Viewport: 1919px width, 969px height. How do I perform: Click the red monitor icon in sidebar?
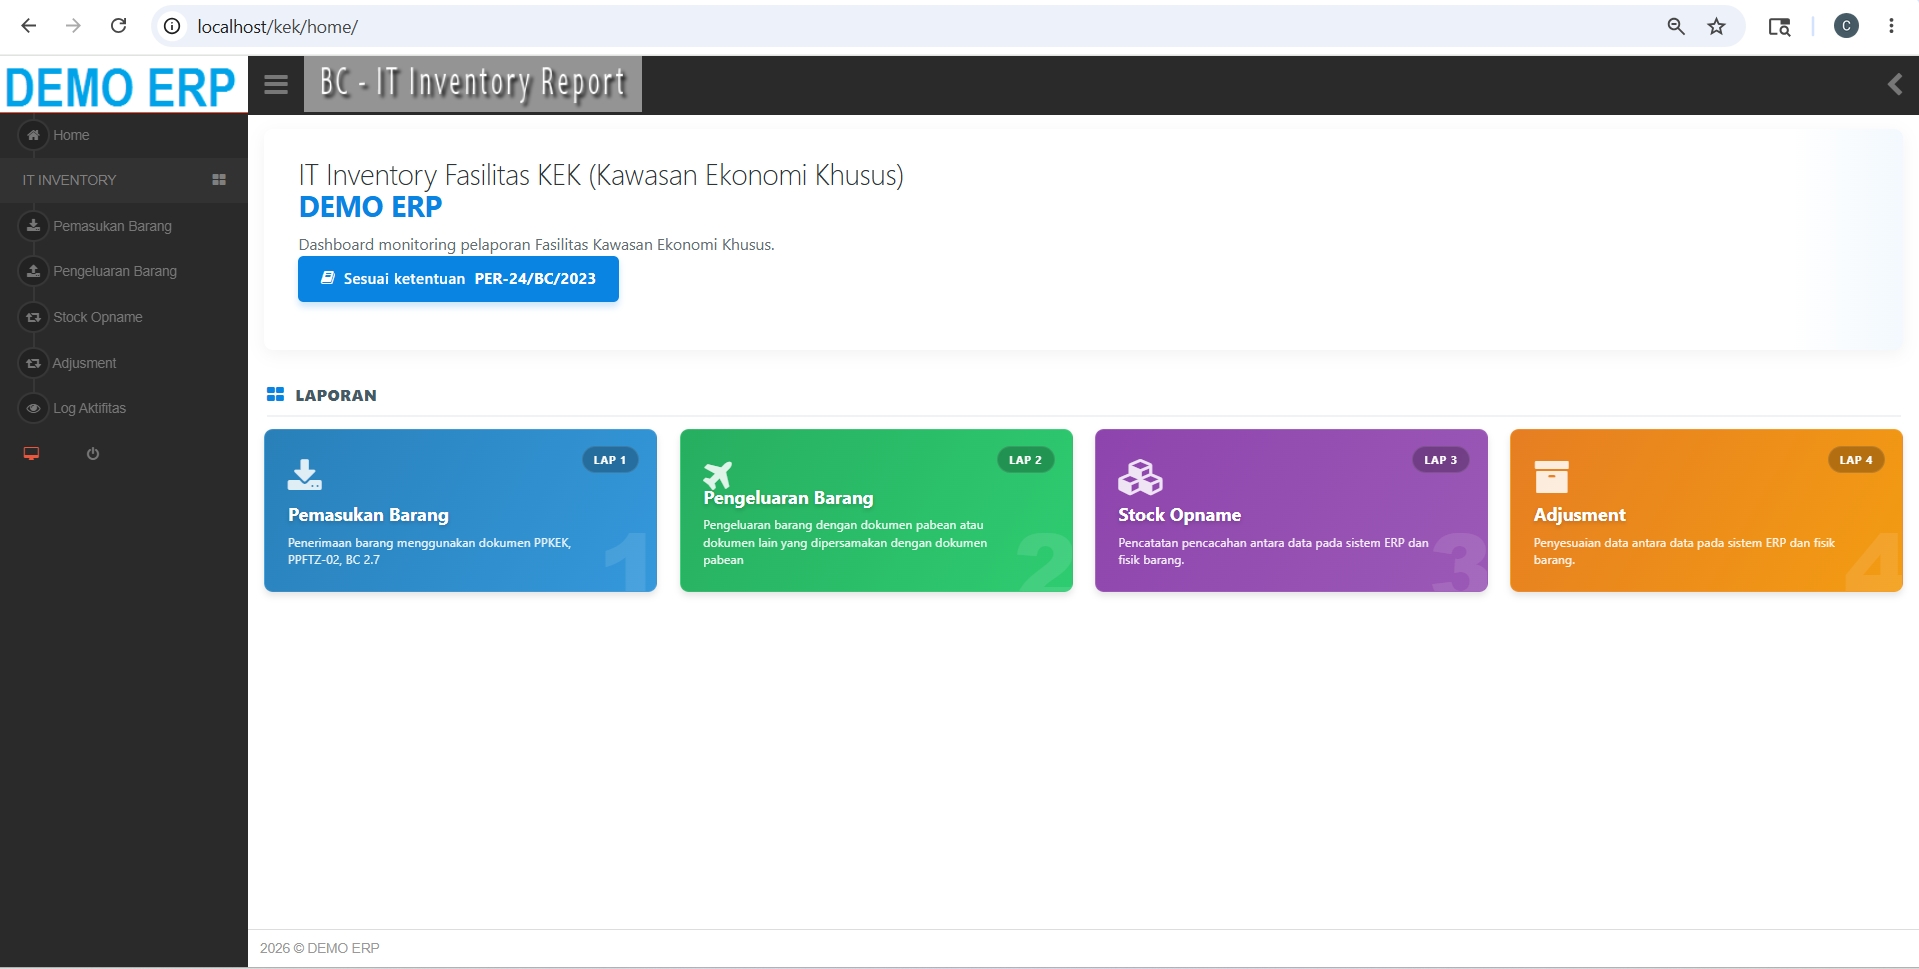(31, 454)
